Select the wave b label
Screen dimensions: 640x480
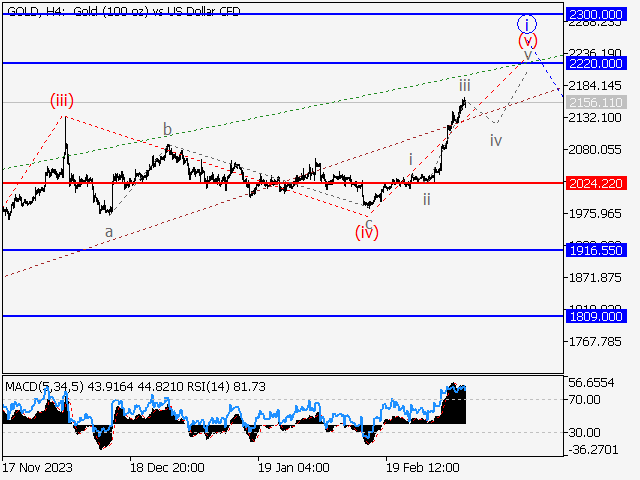coord(167,129)
